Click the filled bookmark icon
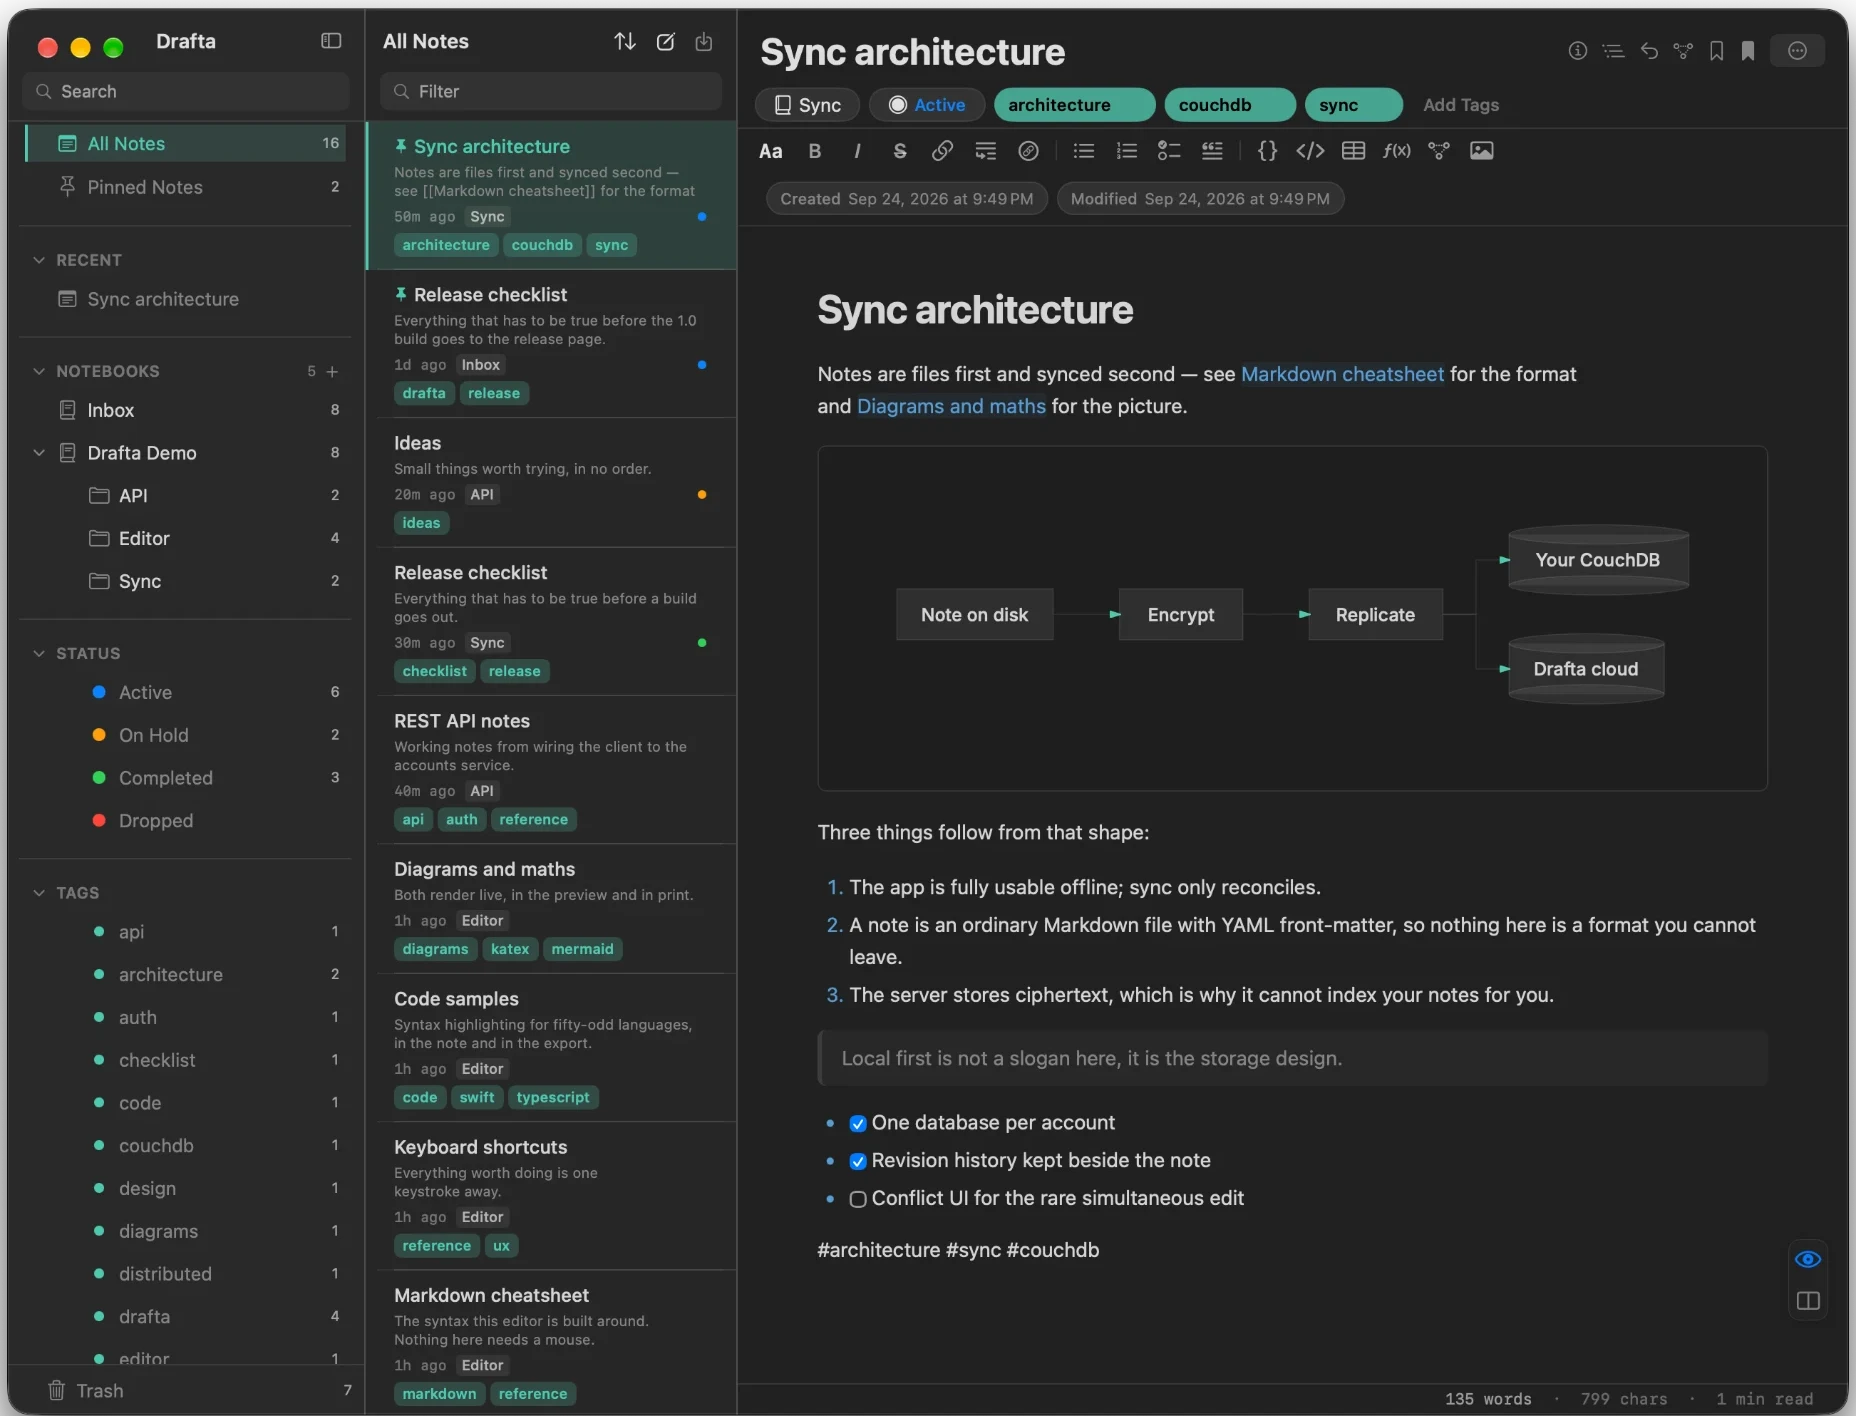The image size is (1856, 1416). coord(1748,51)
